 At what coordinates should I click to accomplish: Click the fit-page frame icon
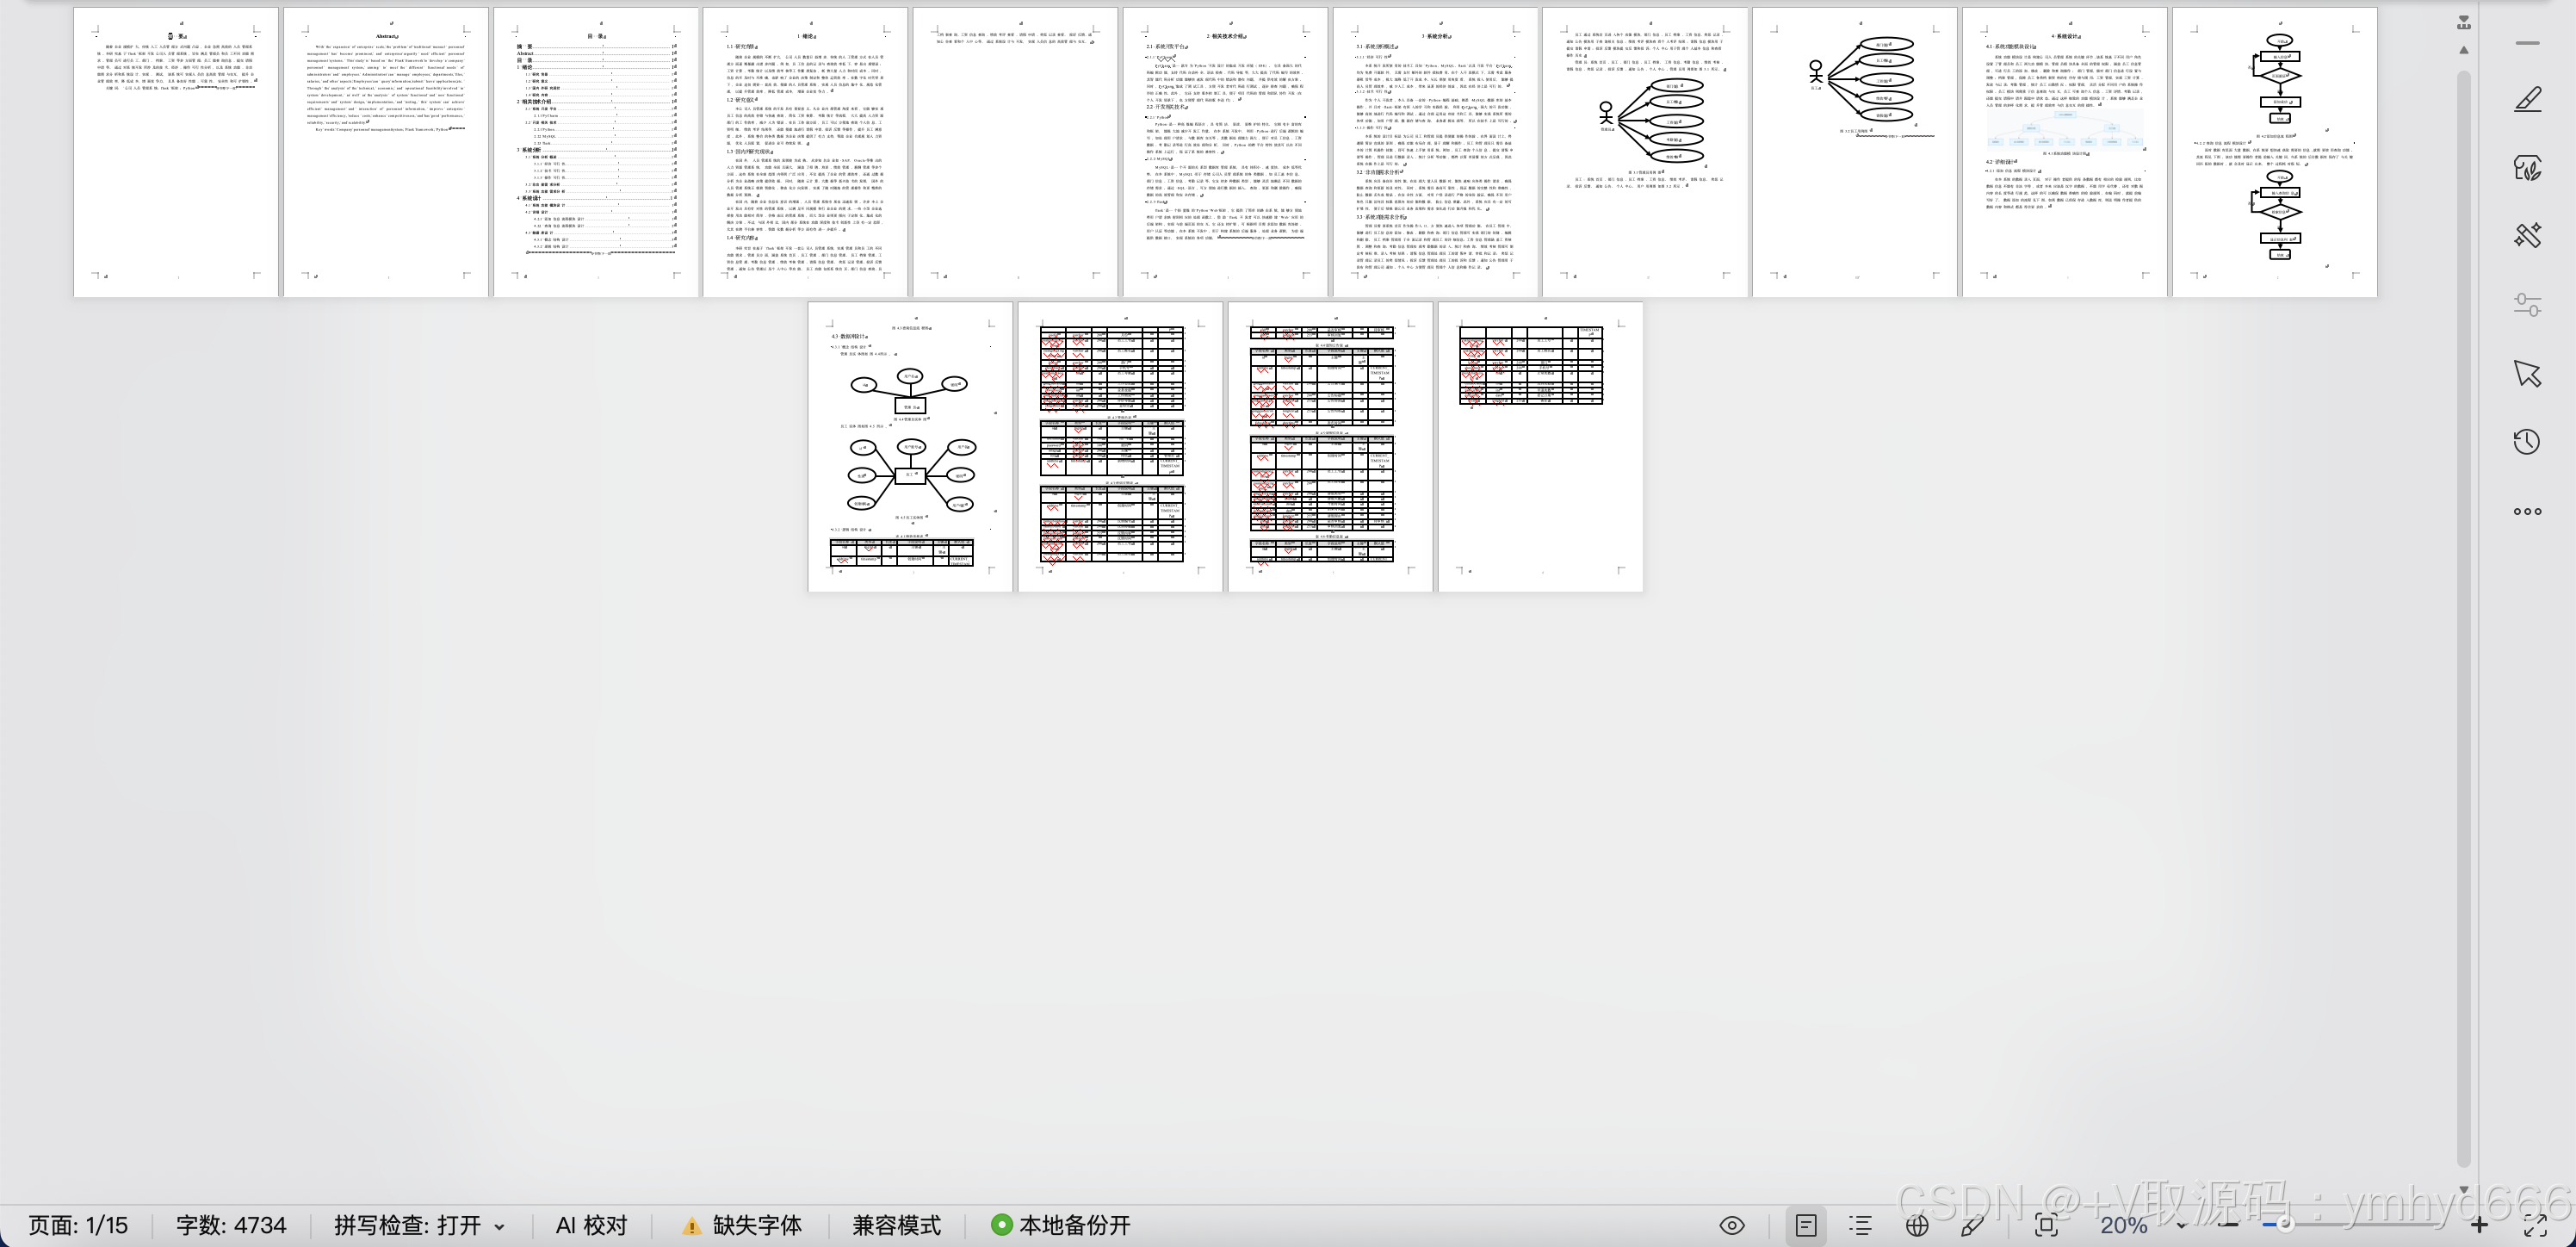pos(2046,1226)
